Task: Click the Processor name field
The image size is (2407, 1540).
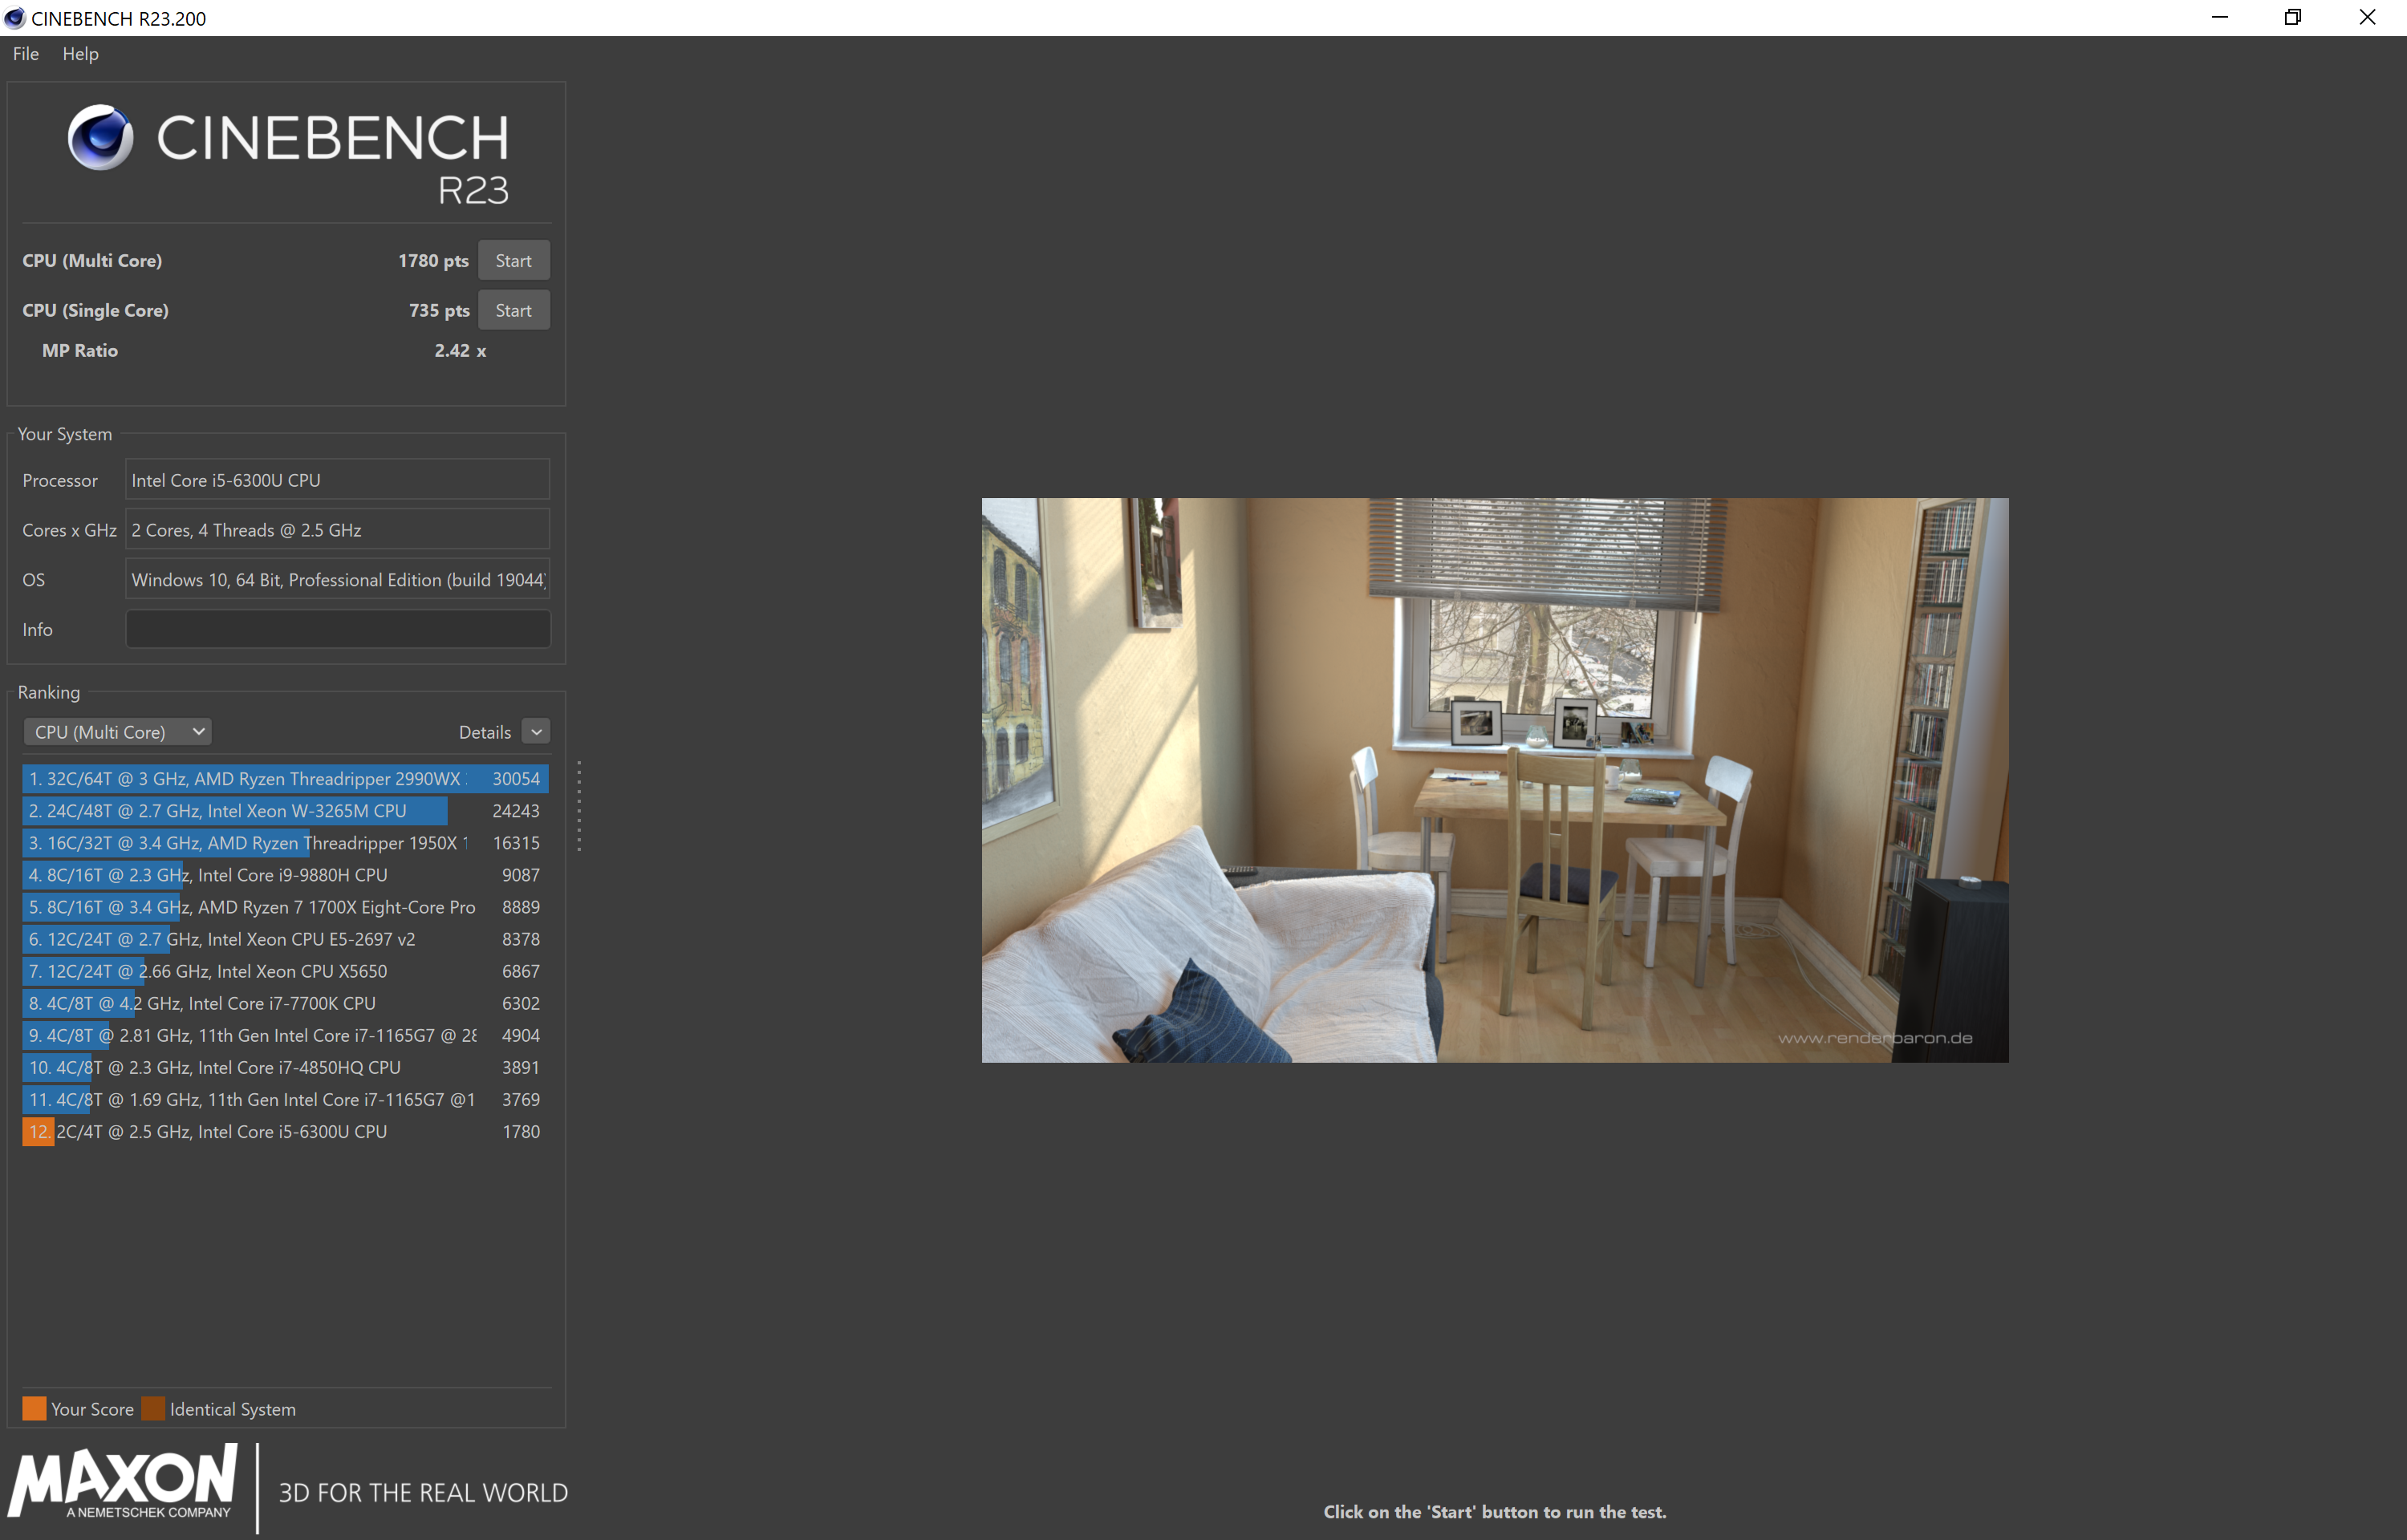Action: click(x=337, y=480)
